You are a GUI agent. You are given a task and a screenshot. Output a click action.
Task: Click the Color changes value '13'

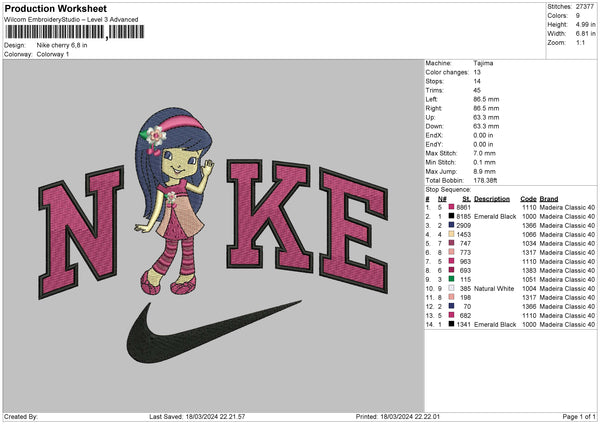click(477, 72)
